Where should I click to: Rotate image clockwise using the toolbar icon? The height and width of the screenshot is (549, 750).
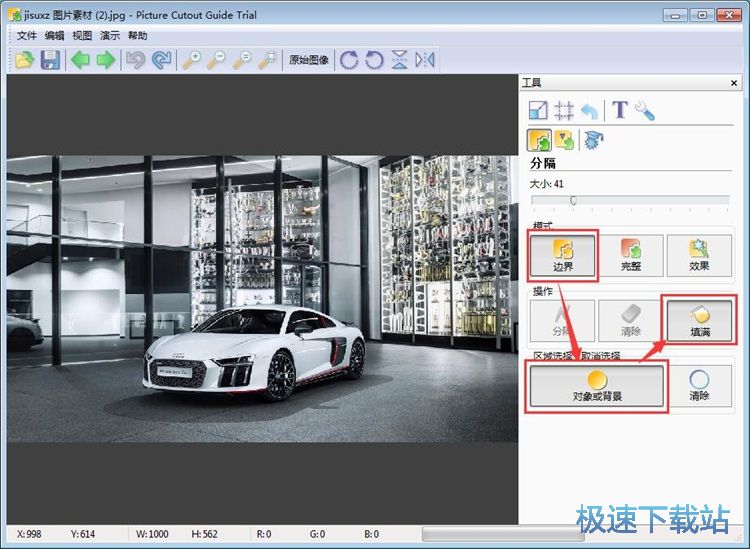pyautogui.click(x=349, y=60)
